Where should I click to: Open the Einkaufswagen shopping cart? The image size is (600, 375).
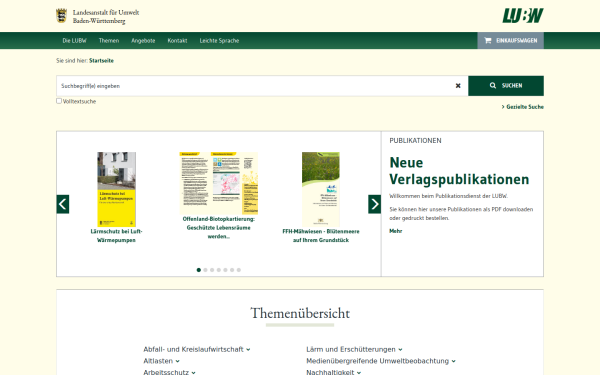510,41
